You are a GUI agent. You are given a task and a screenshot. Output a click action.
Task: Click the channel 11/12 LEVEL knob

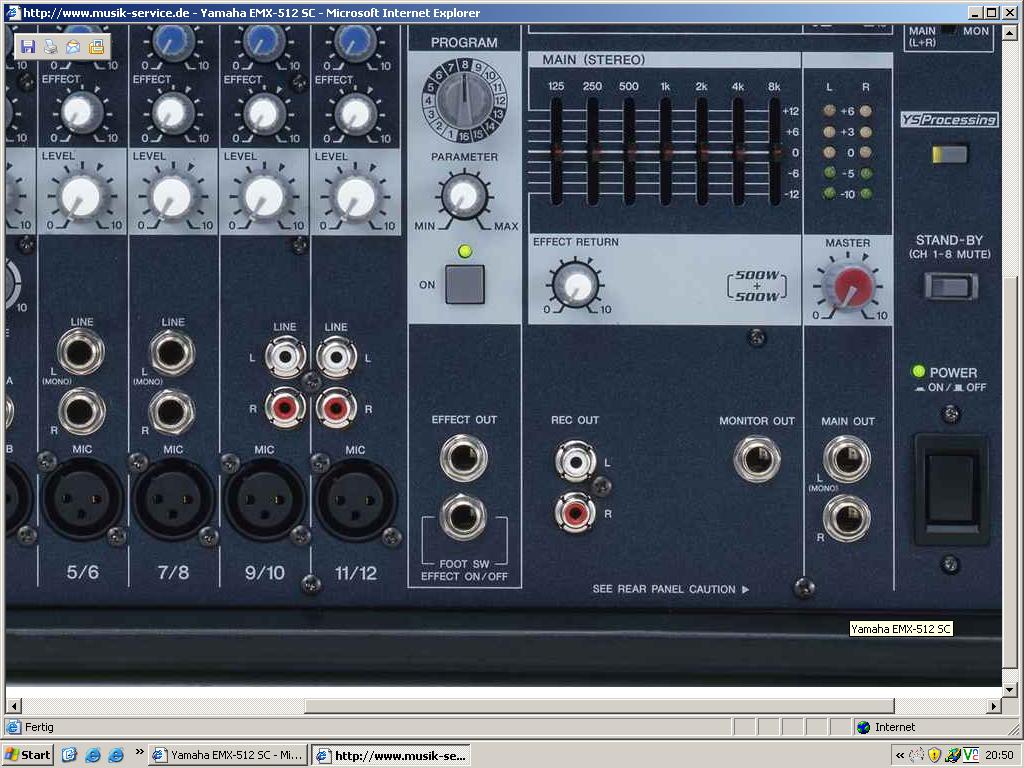[356, 197]
